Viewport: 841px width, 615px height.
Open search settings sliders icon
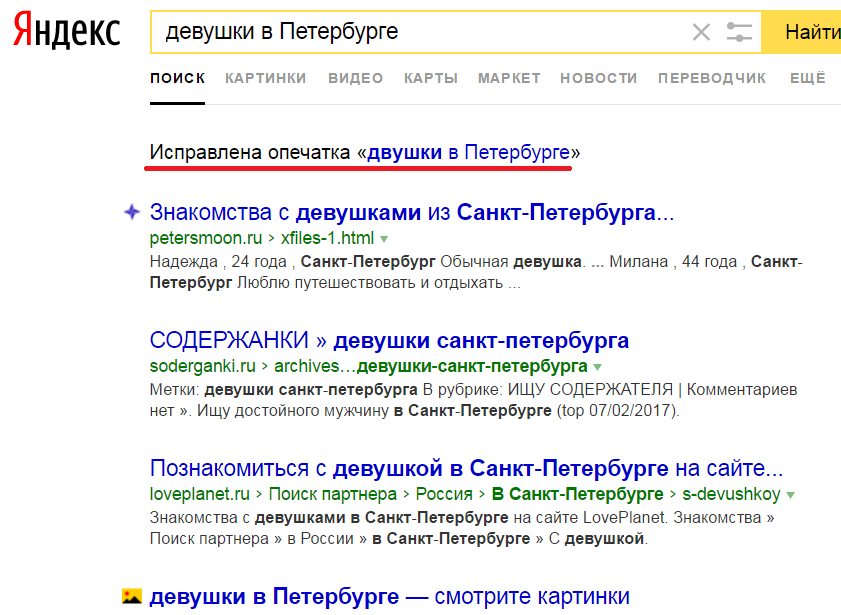[x=739, y=32]
